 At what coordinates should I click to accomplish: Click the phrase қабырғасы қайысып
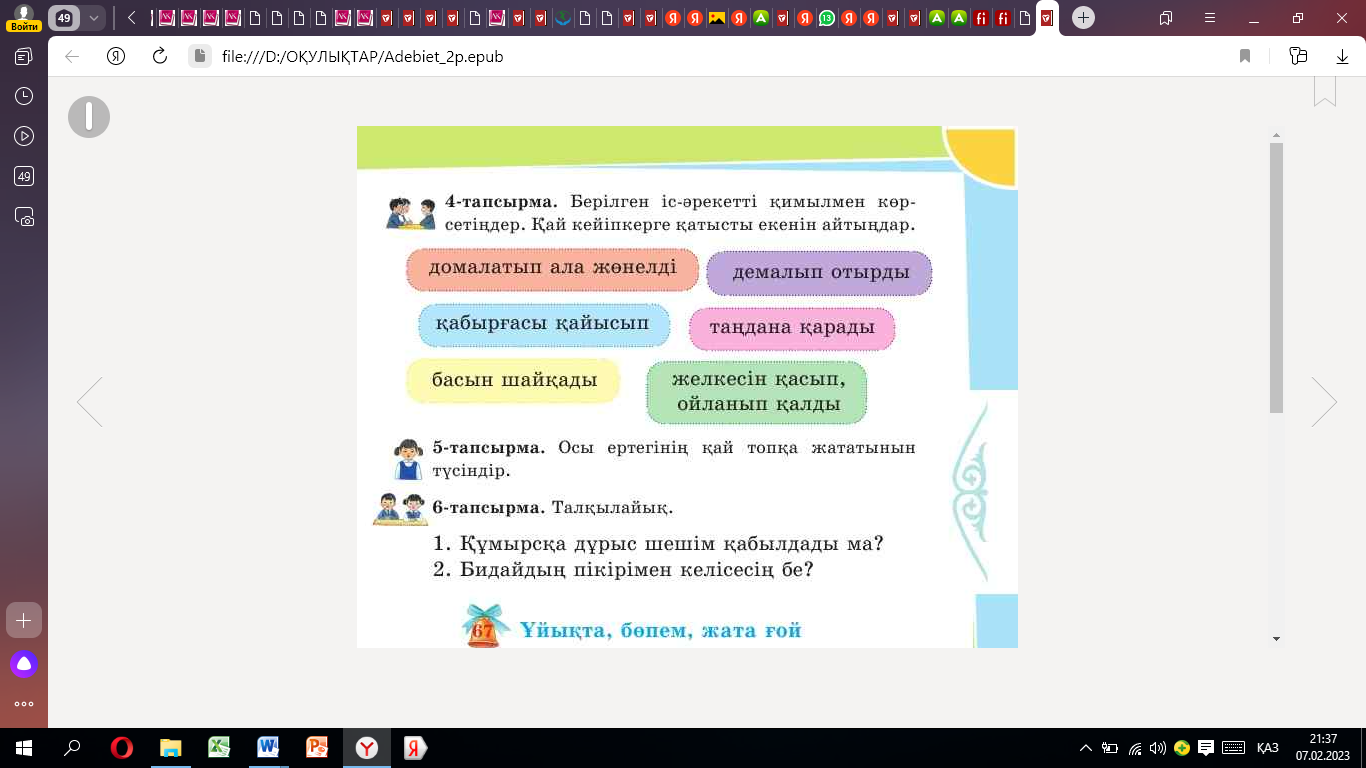(x=543, y=324)
